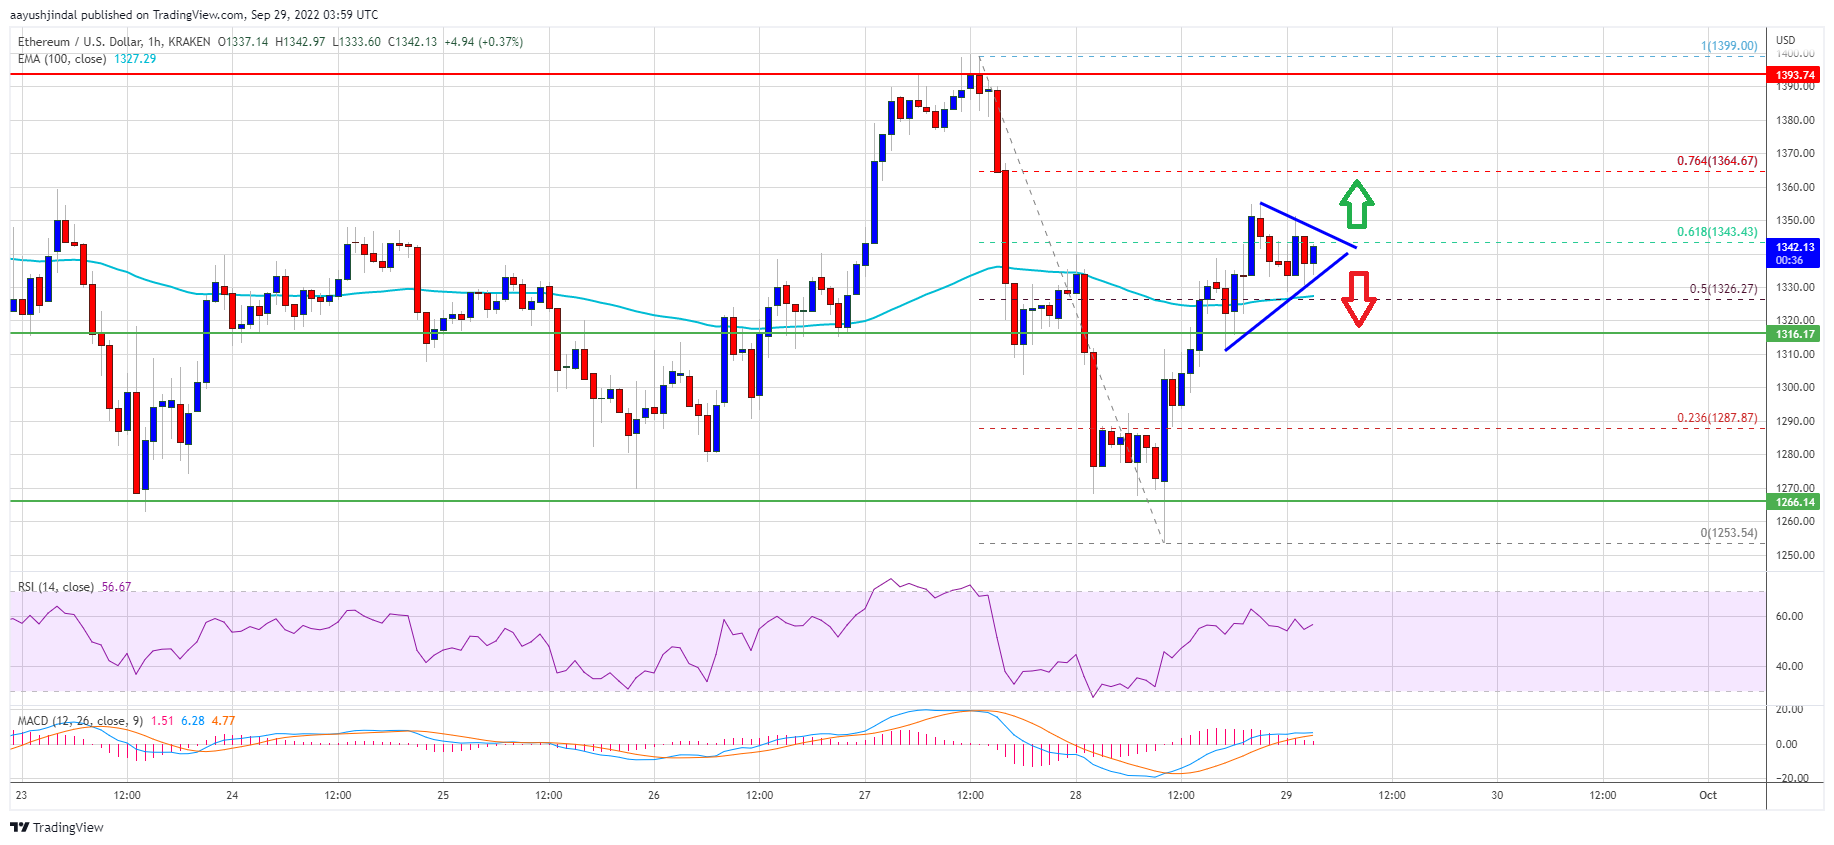Screen dimensions: 1834x845
Task: Click the EMA value 1327.29 label
Action: [x=135, y=59]
